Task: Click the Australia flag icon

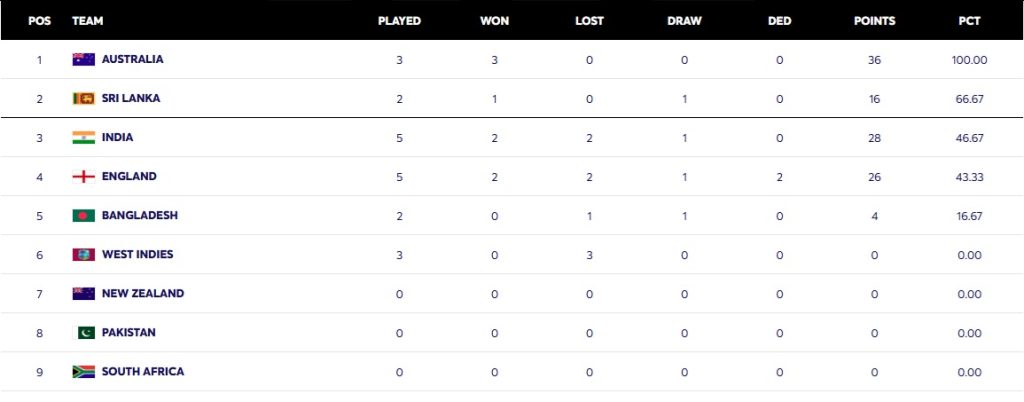Action: [84, 59]
